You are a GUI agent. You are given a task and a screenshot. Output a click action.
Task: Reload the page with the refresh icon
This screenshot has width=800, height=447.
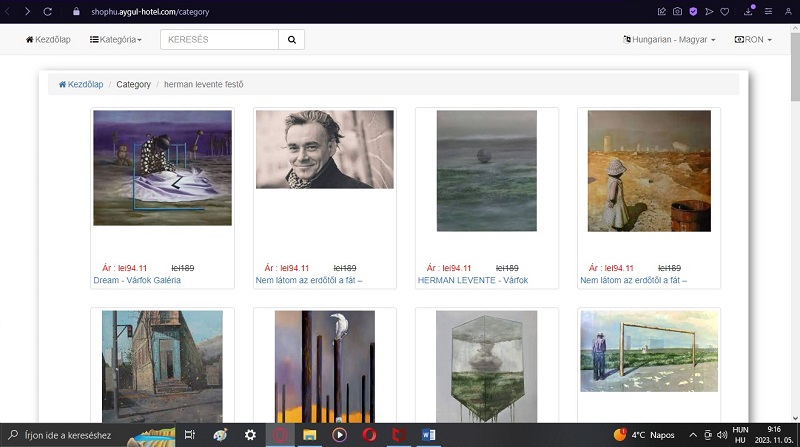pyautogui.click(x=47, y=11)
